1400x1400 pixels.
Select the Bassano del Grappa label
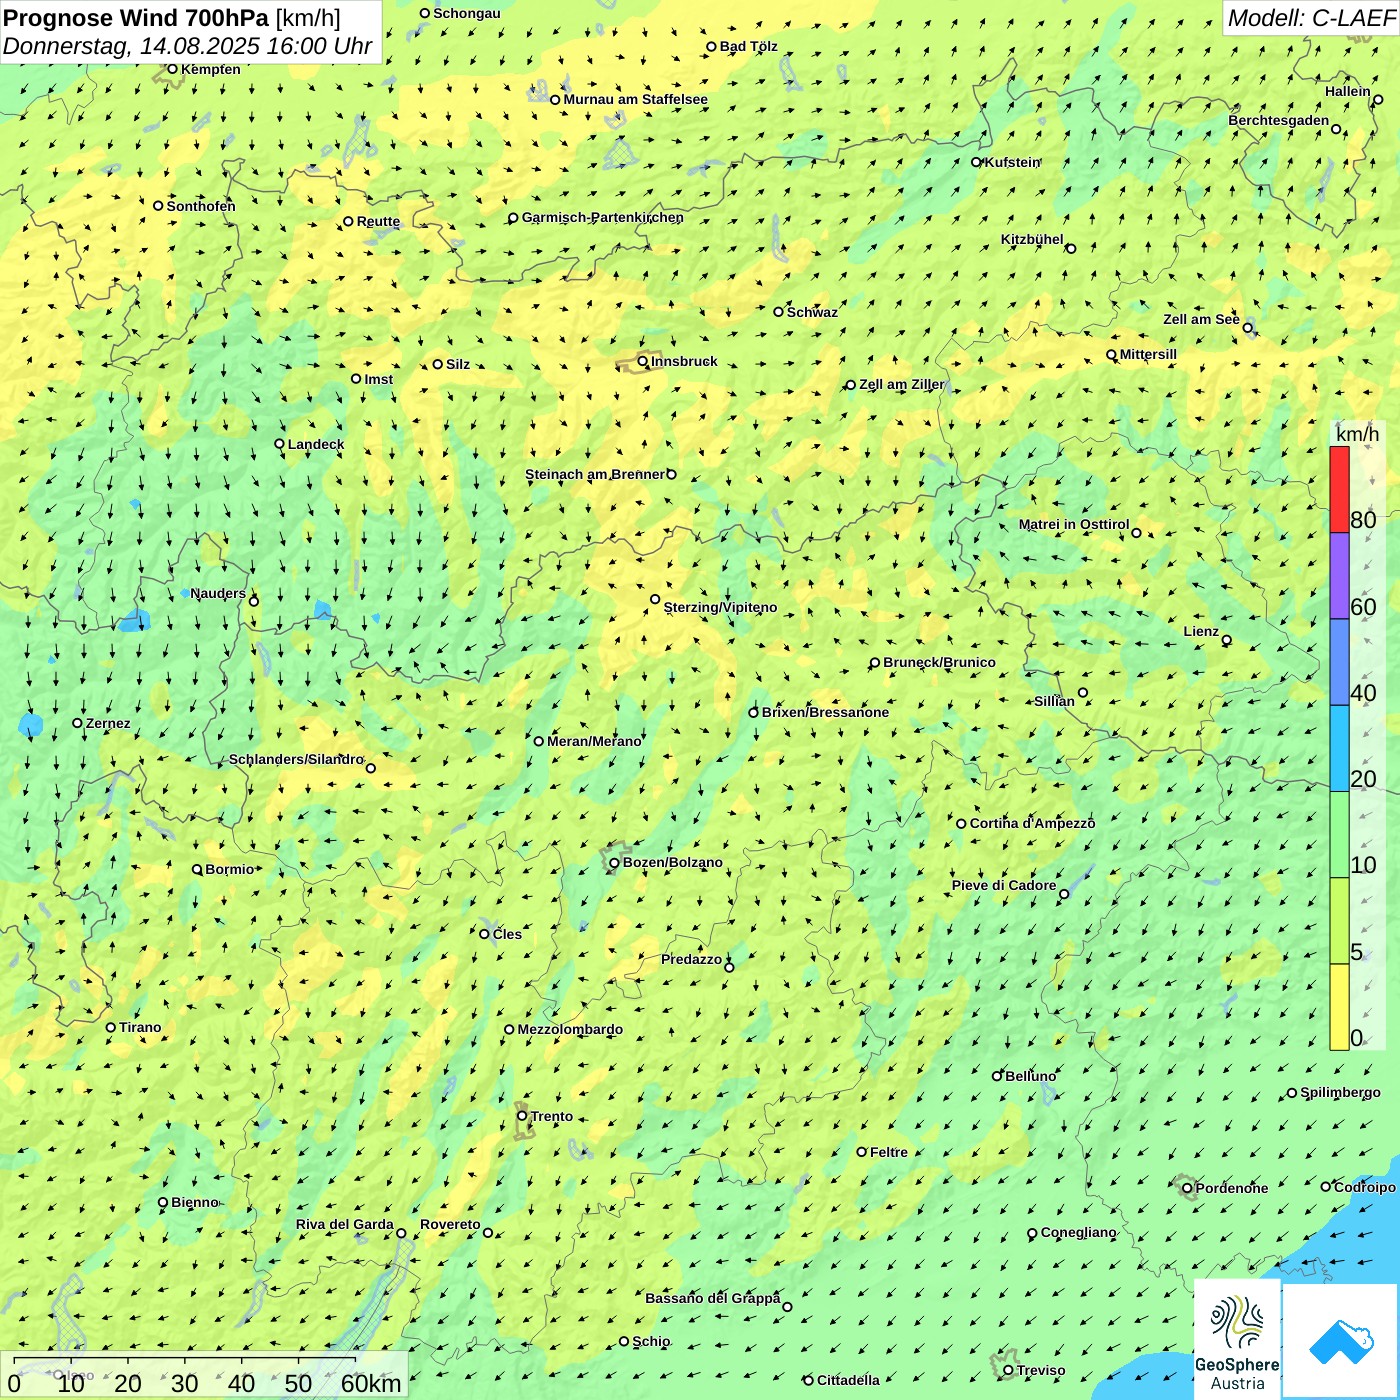[712, 1298]
